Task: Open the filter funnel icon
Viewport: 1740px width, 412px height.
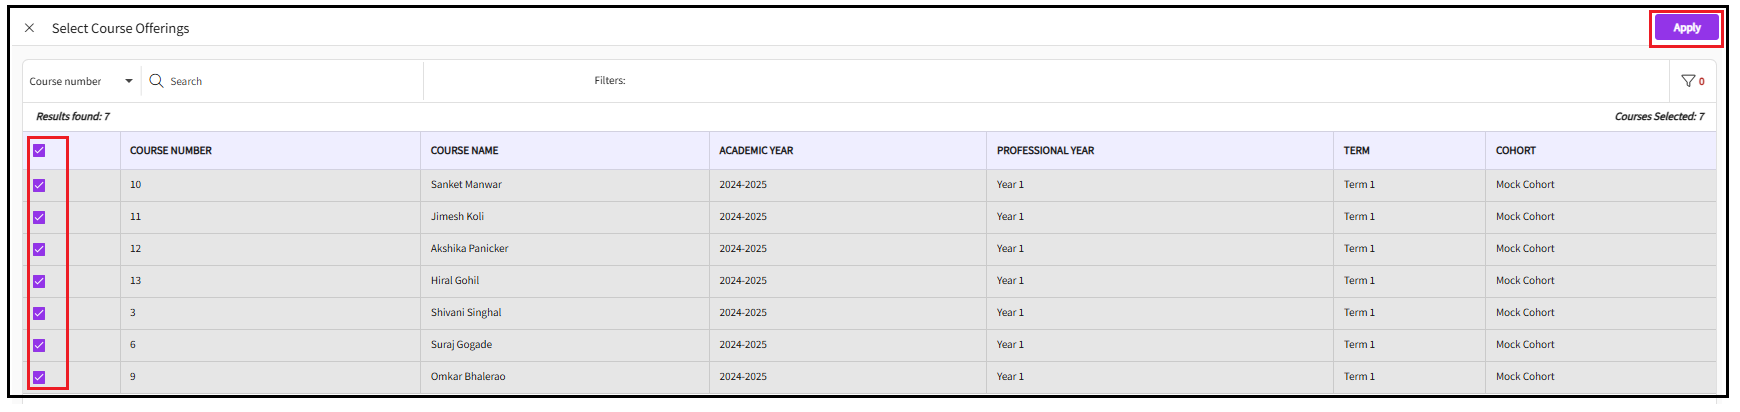Action: tap(1688, 81)
